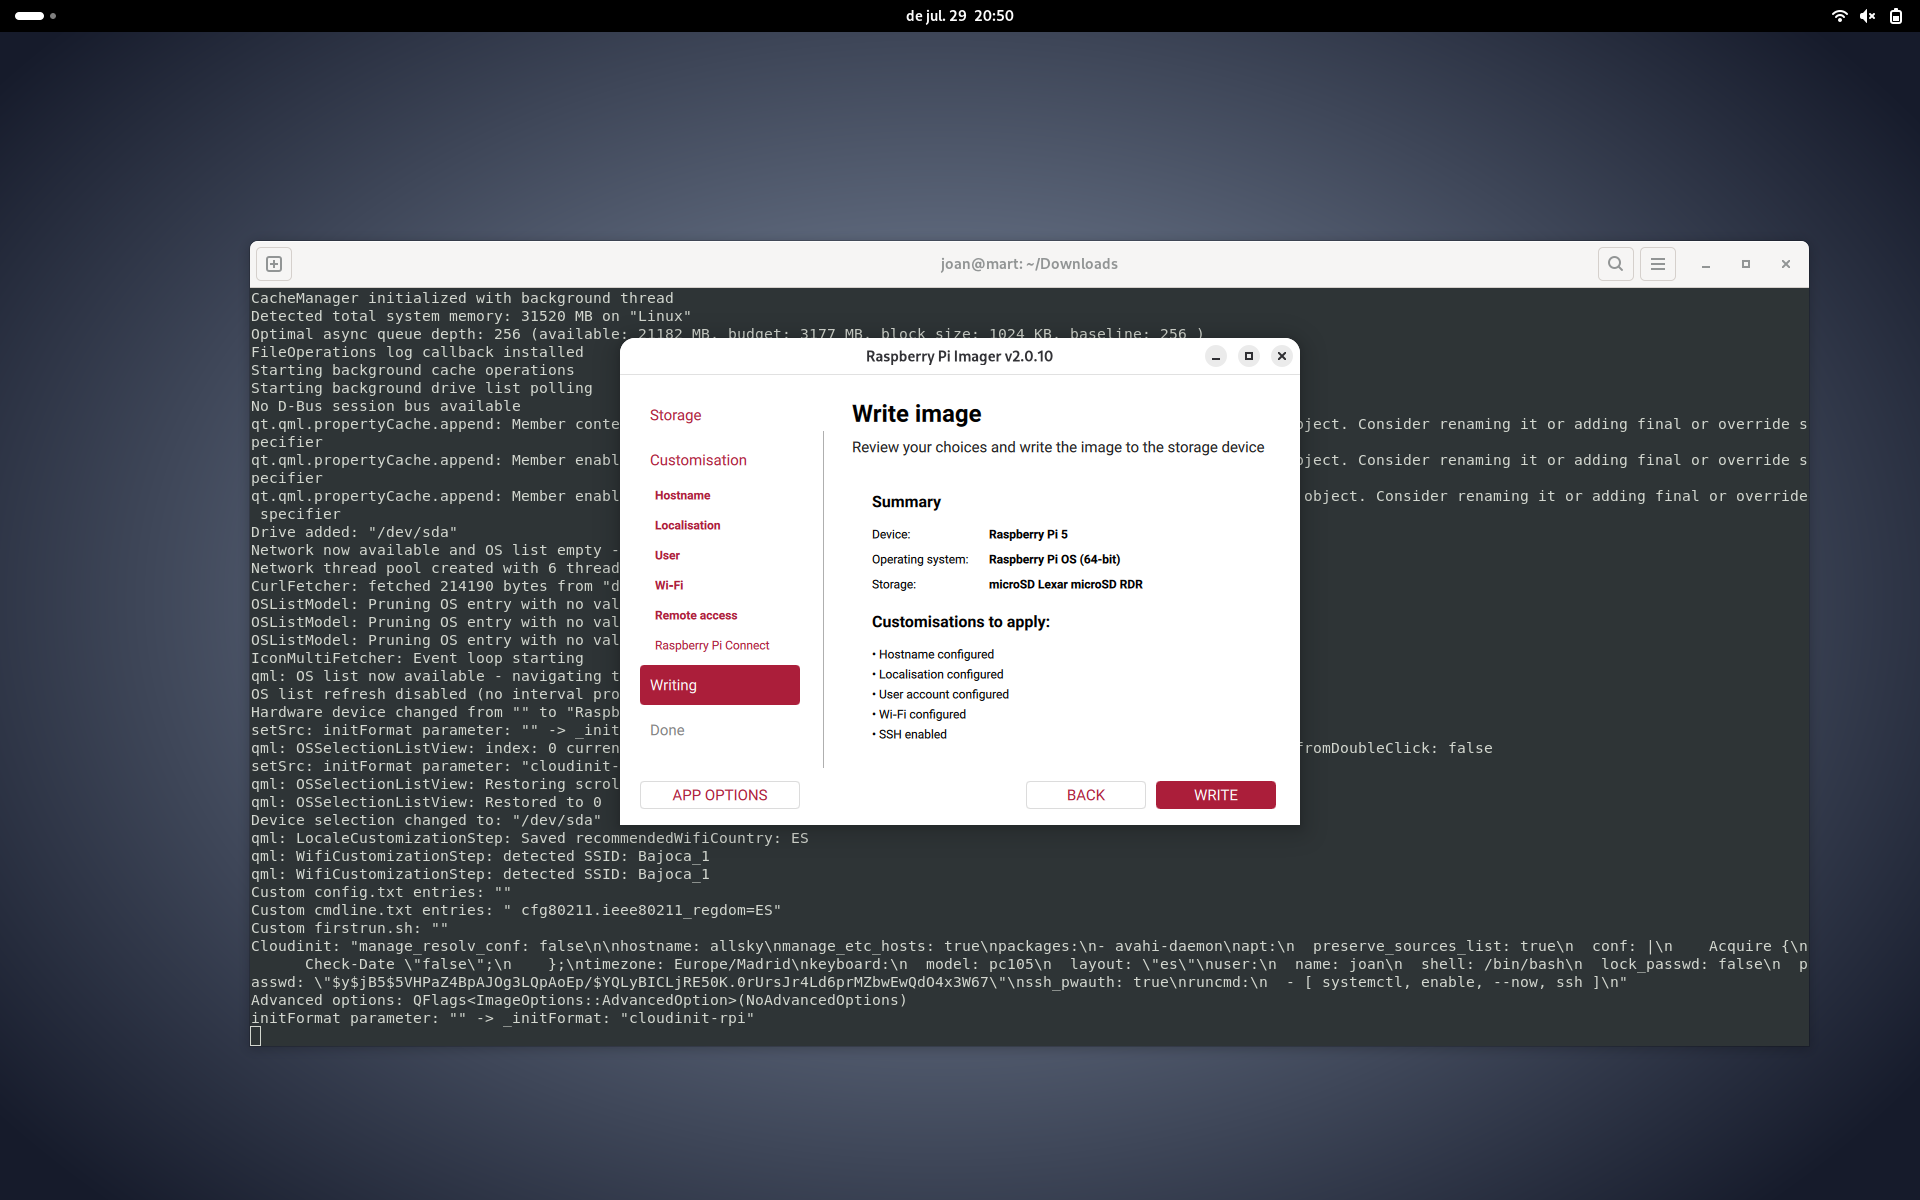
Task: Close the terminal window
Action: click(1786, 264)
